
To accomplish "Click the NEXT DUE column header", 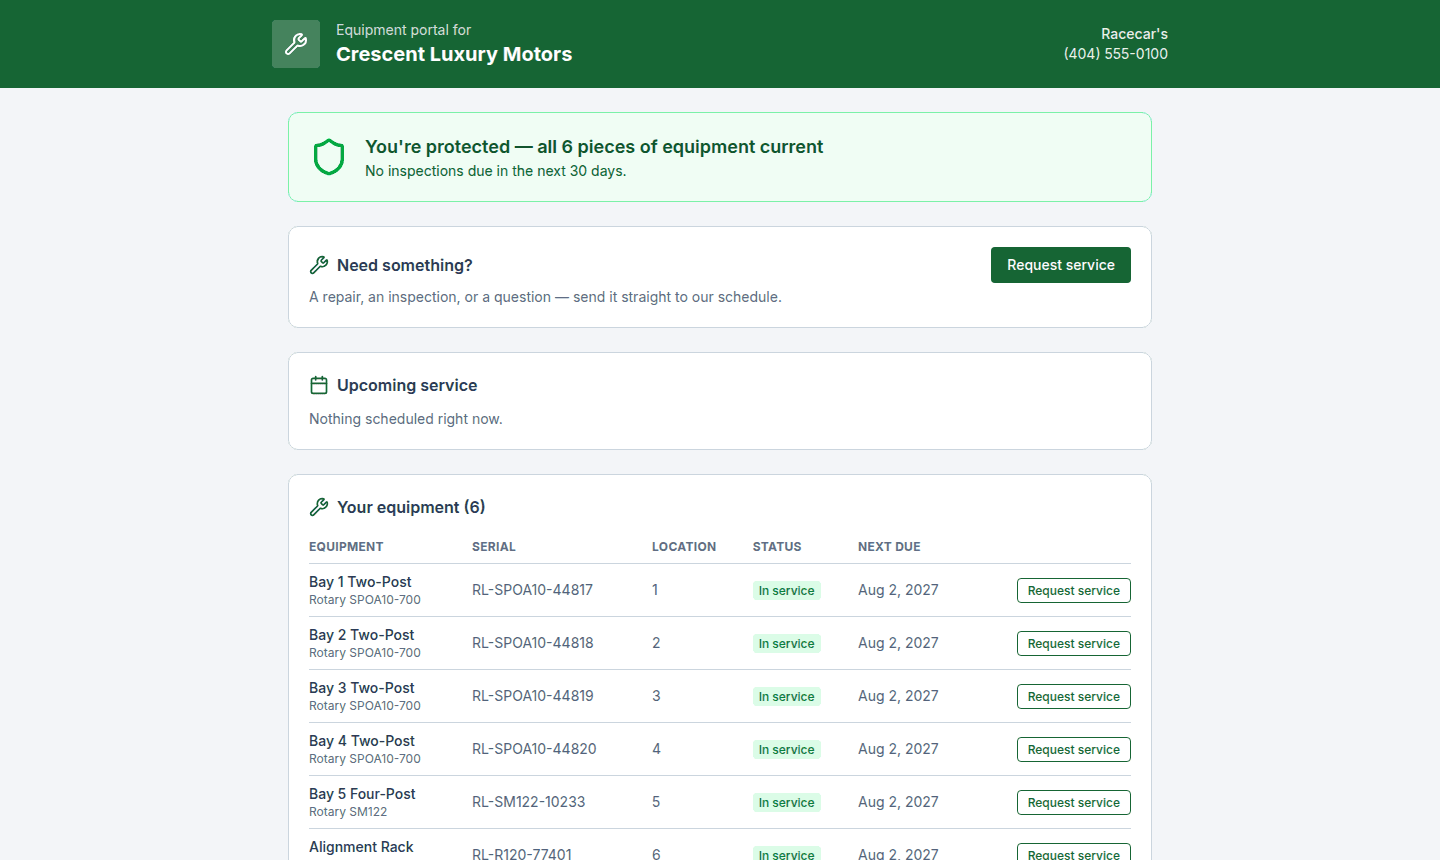I will click(889, 547).
